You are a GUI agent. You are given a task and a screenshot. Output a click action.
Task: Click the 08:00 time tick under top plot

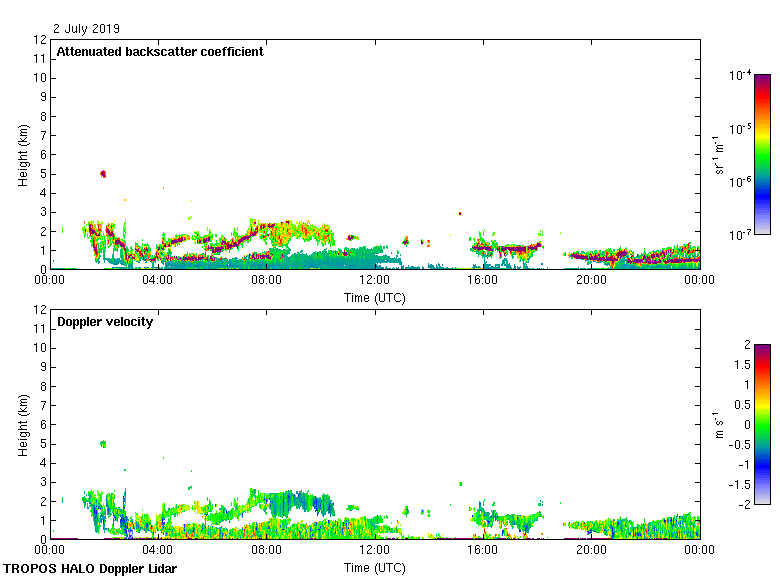[266, 281]
